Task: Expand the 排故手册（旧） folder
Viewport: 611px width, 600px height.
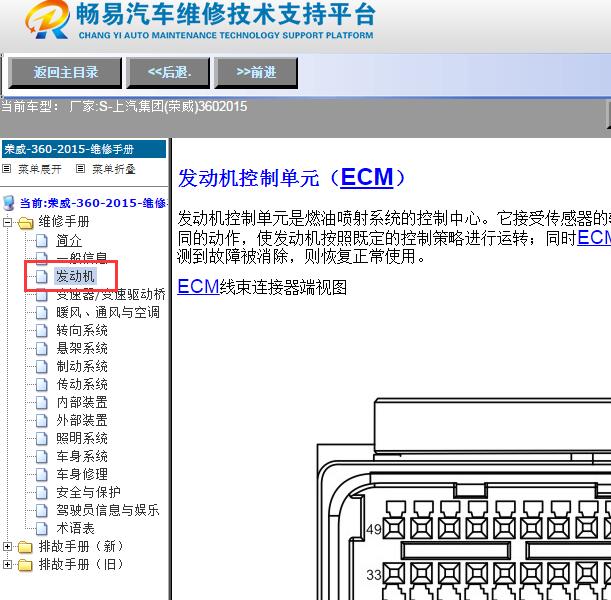Action: (x=7, y=565)
